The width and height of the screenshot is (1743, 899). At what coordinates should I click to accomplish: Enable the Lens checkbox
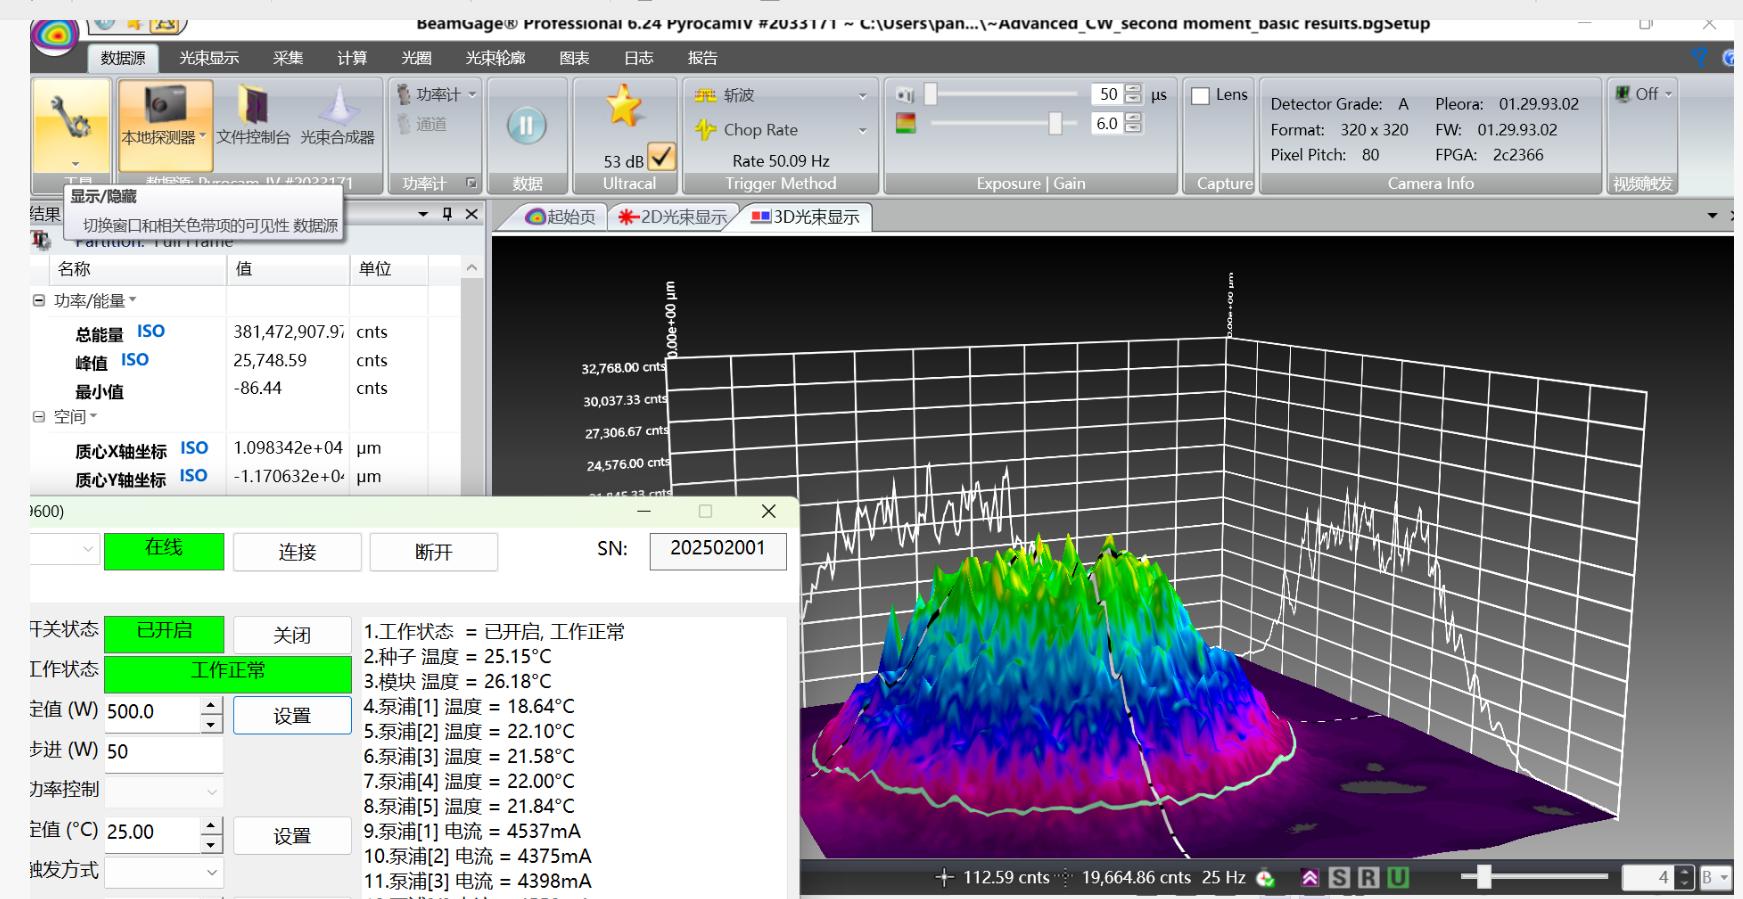tap(1201, 96)
